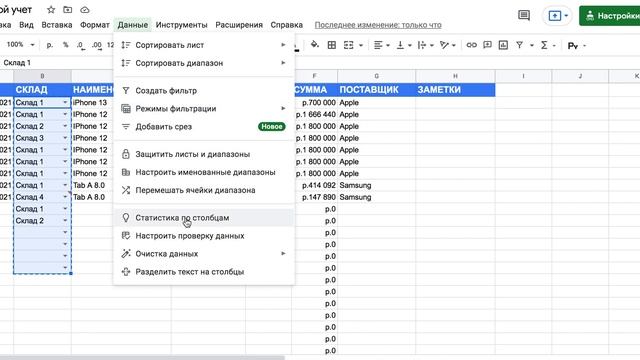Check the cloud save status icon
The height and width of the screenshot is (360, 640).
pyautogui.click(x=84, y=9)
